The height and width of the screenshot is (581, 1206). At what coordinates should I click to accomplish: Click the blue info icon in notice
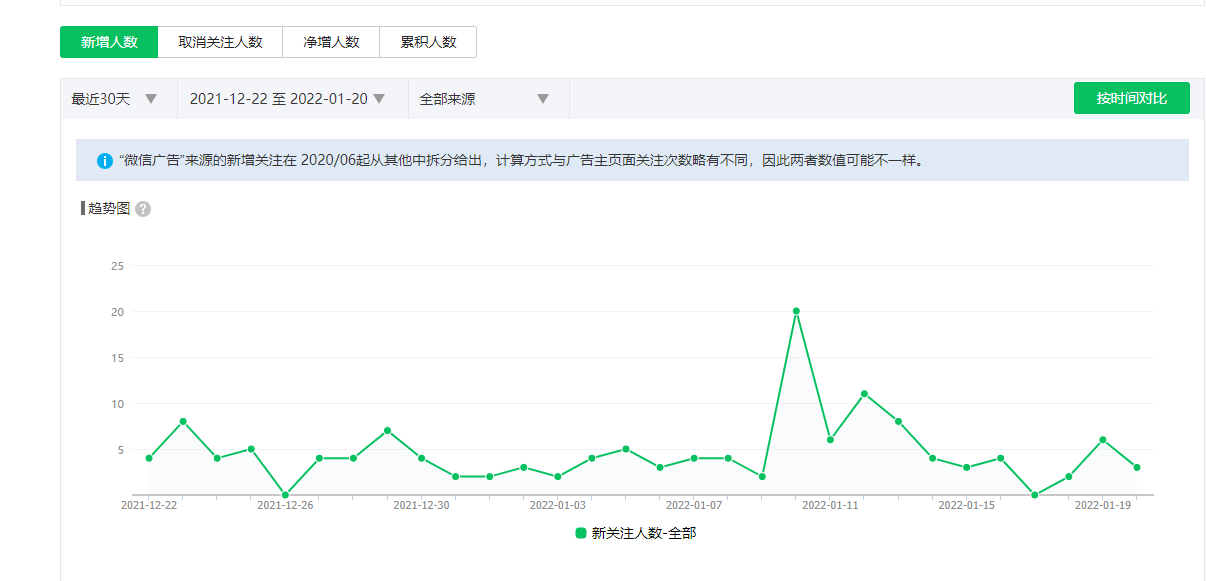104,160
